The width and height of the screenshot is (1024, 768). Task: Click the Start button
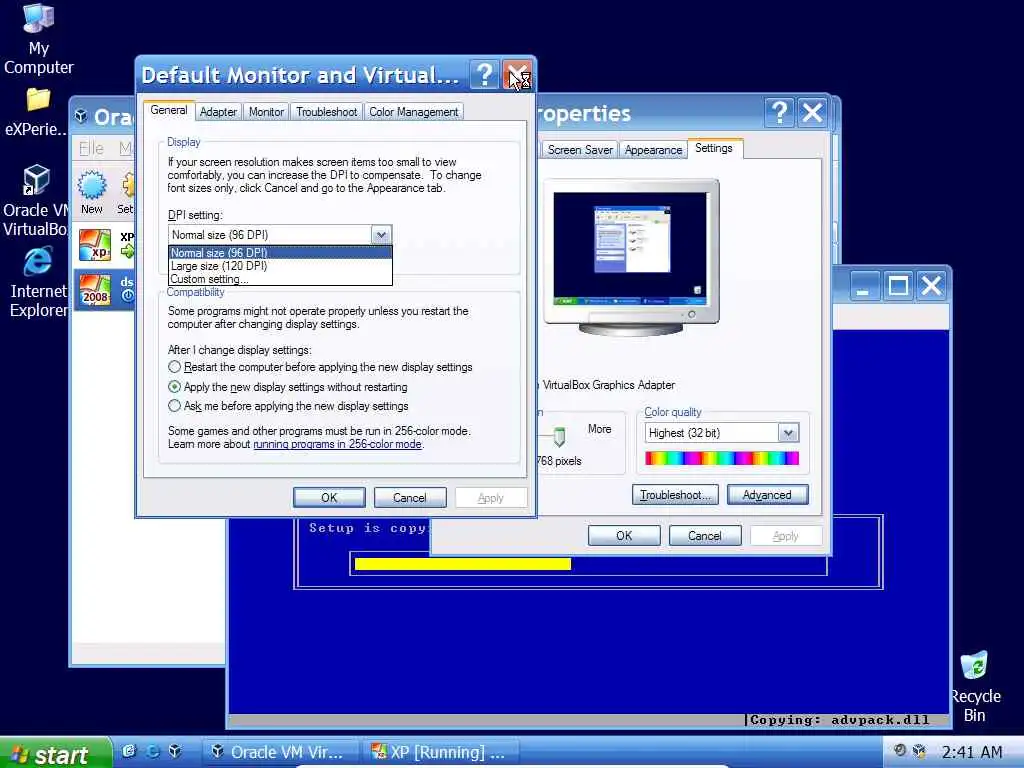coord(55,753)
